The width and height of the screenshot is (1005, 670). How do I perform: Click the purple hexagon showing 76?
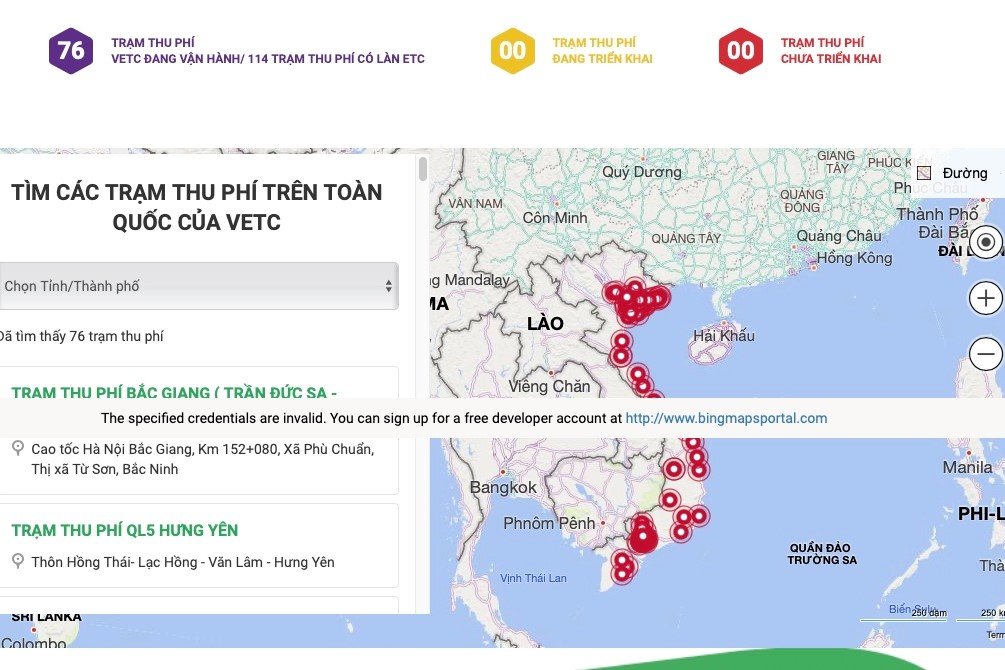pyautogui.click(x=71, y=51)
